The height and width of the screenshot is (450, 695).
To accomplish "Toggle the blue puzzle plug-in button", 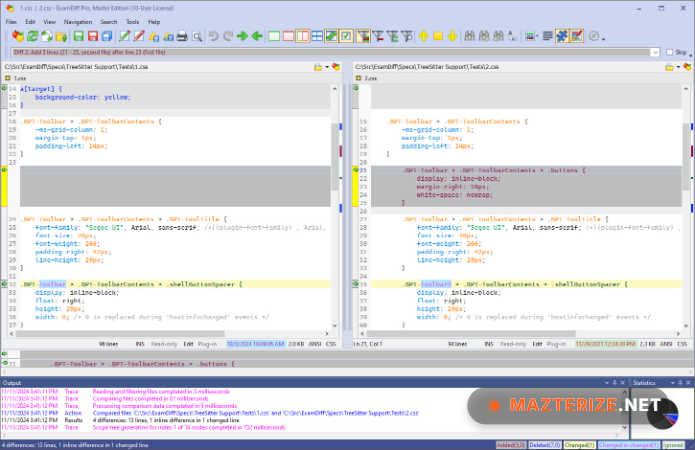I will pos(562,36).
